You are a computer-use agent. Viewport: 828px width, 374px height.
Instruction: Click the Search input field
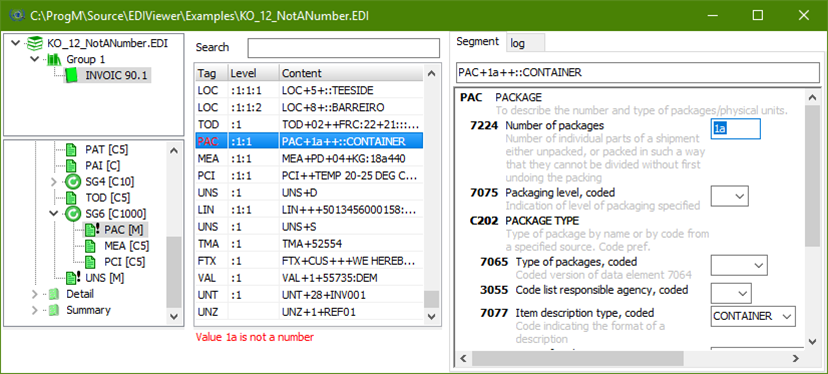(344, 48)
